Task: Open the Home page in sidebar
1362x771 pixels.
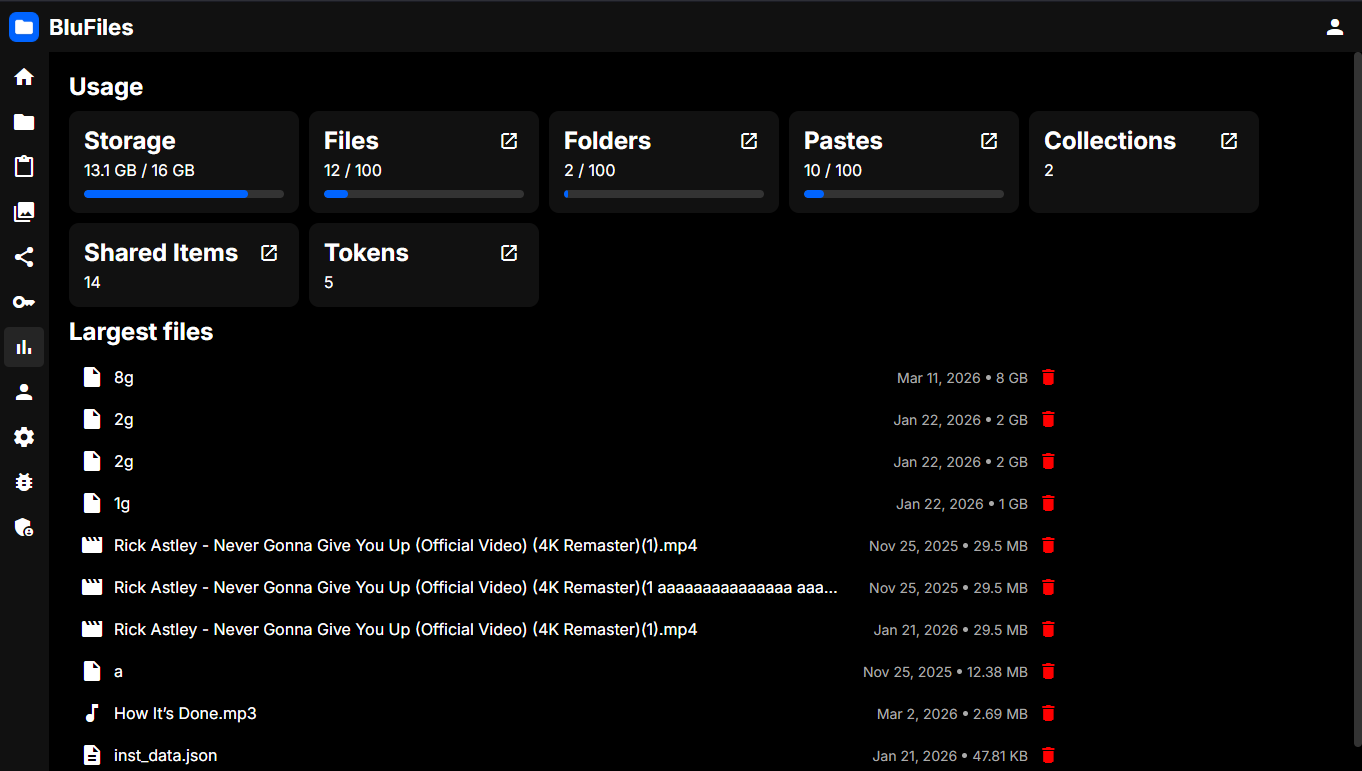Action: 24,77
